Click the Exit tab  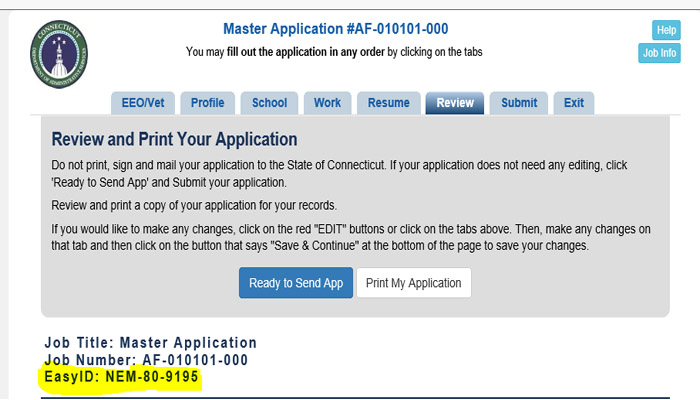[574, 103]
